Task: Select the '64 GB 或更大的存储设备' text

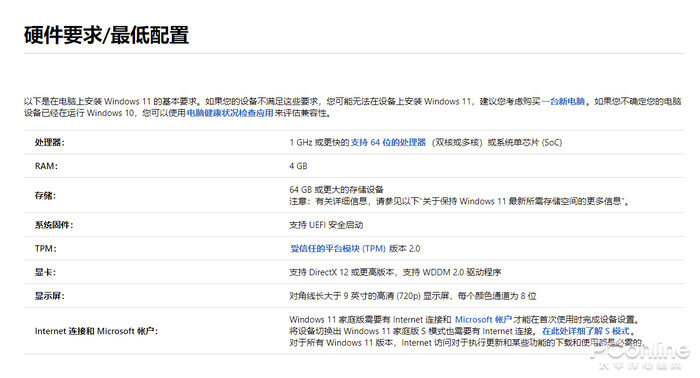Action: click(x=336, y=190)
